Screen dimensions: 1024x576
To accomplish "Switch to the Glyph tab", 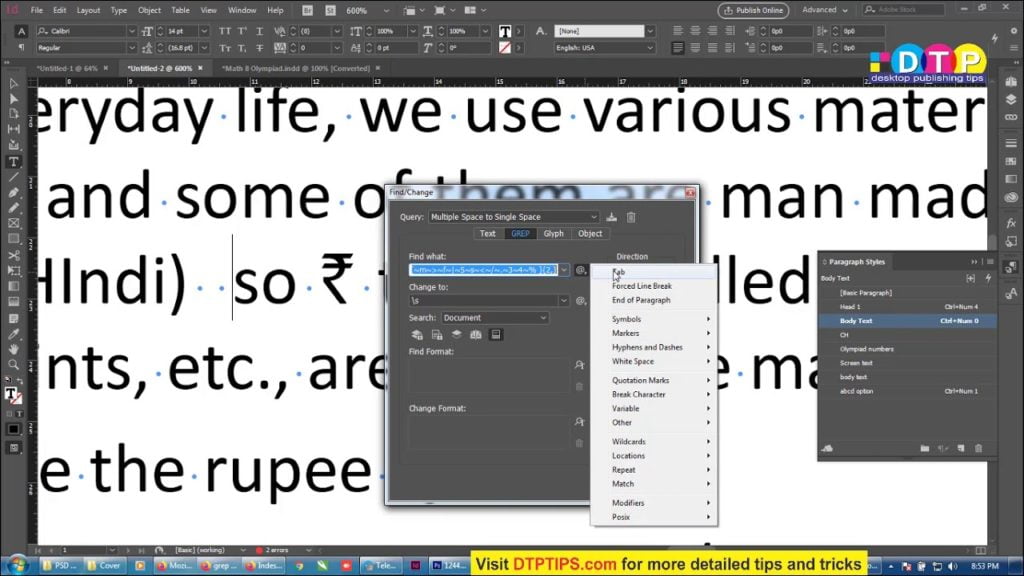I will click(x=553, y=234).
